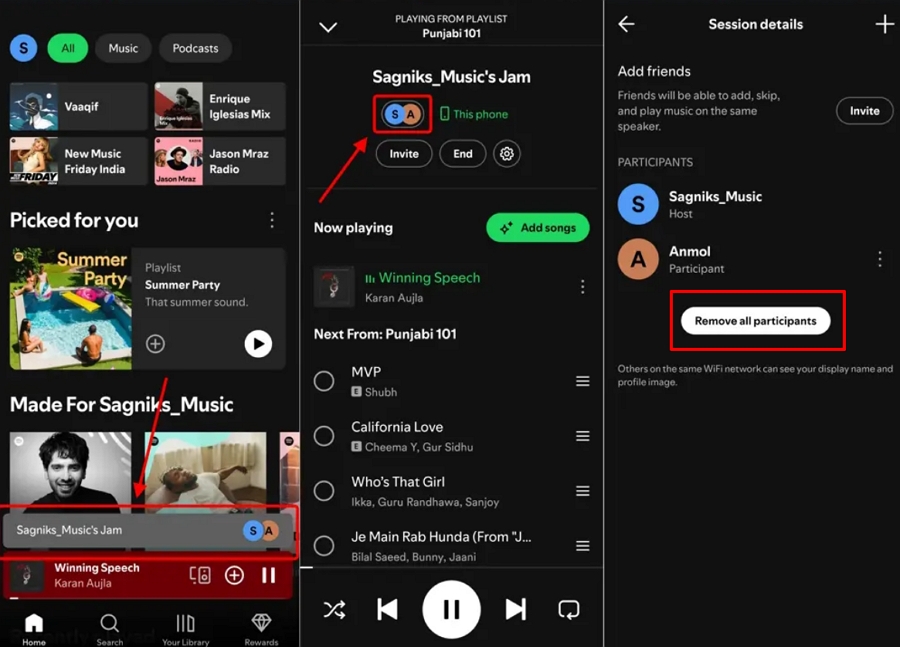Toggle the All filter chip
This screenshot has width=900, height=647.
[68, 48]
